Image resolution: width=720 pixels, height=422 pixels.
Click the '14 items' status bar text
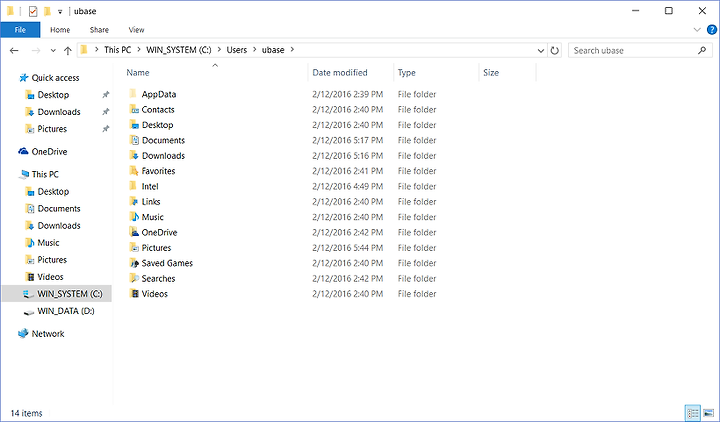coord(26,413)
